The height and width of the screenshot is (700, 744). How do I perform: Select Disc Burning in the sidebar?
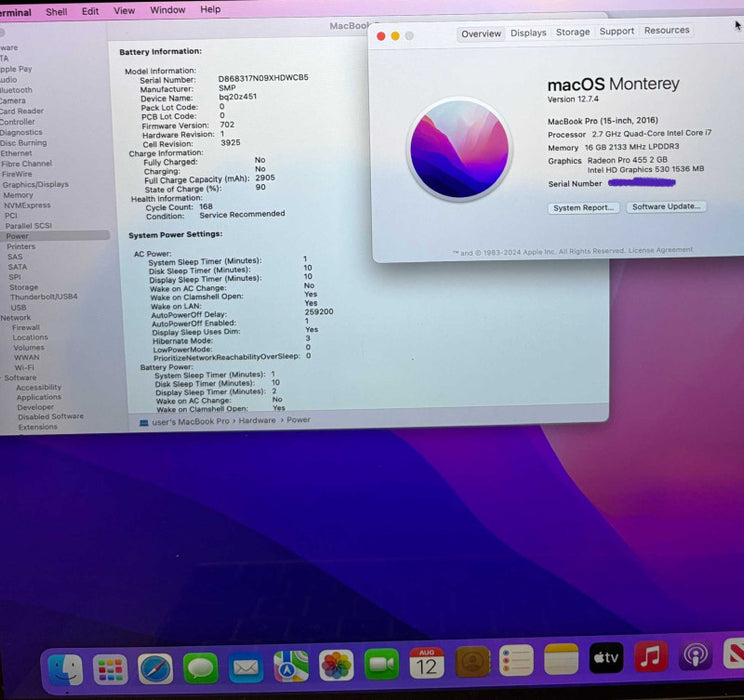coord(23,142)
